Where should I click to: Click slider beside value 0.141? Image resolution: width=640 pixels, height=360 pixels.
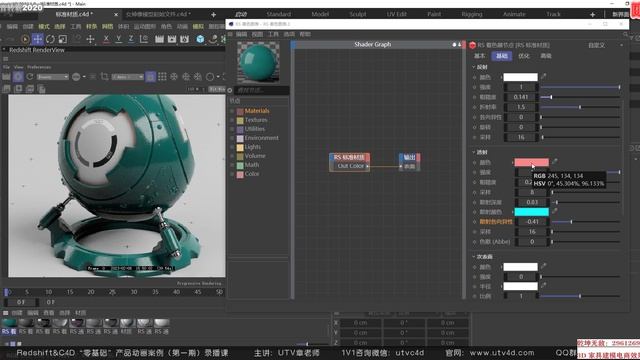tap(580, 97)
